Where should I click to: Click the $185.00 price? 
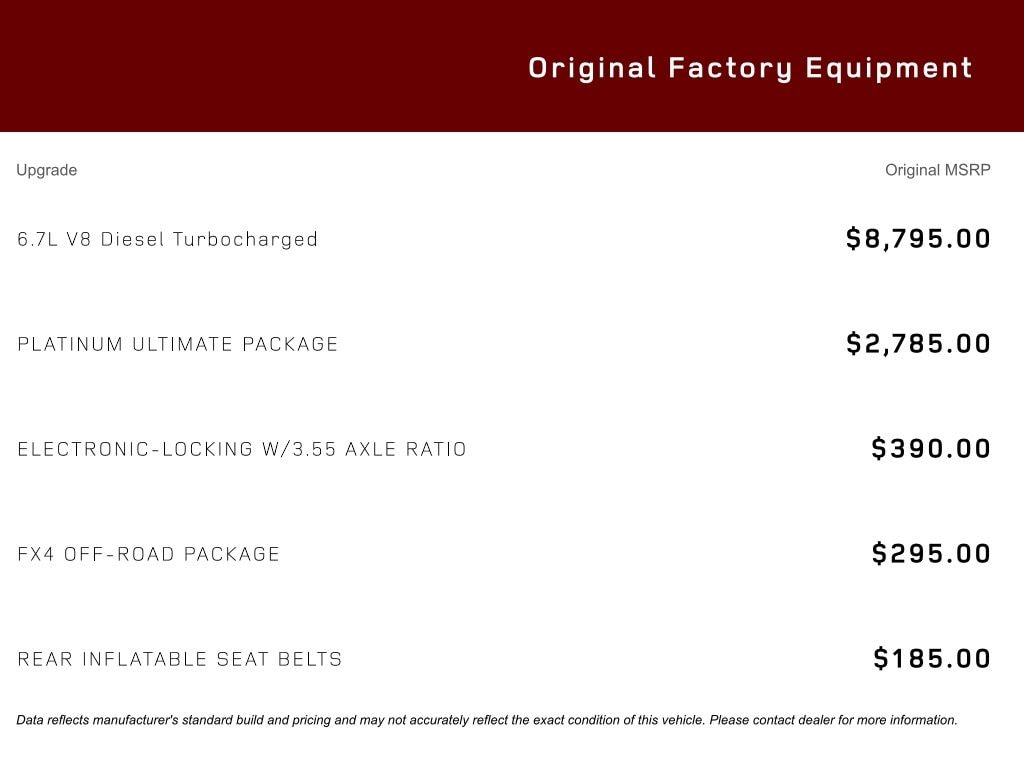pyautogui.click(x=932, y=659)
